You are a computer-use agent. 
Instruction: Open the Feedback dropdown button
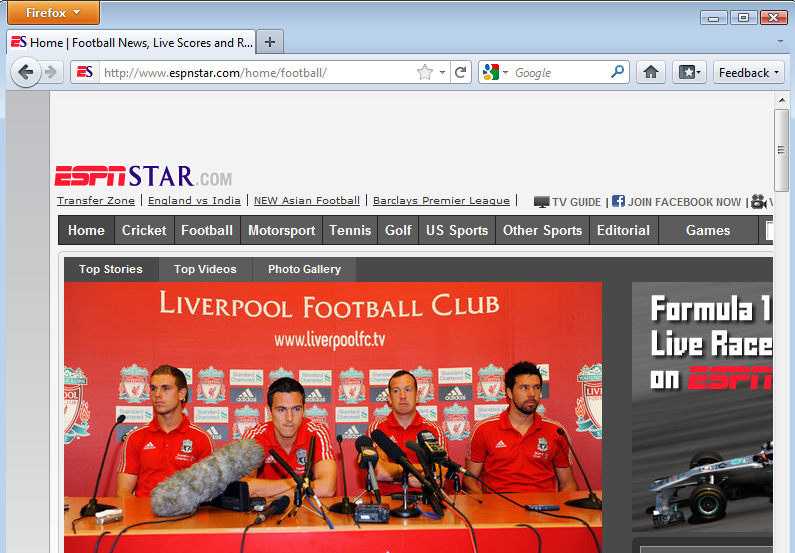click(748, 72)
